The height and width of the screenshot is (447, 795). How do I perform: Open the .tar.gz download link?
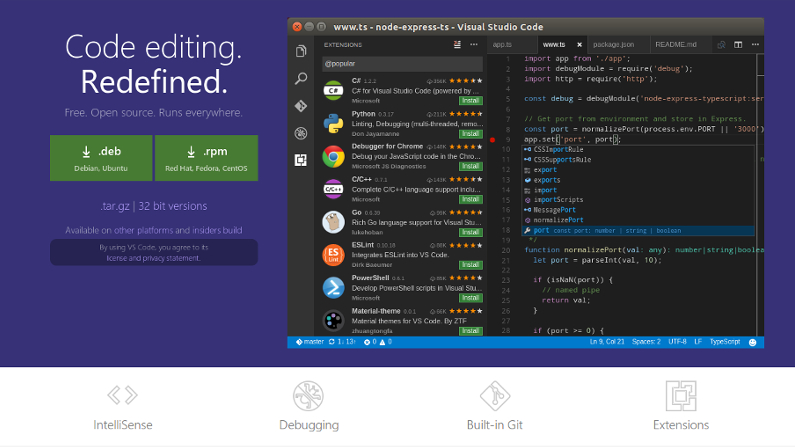click(115, 206)
